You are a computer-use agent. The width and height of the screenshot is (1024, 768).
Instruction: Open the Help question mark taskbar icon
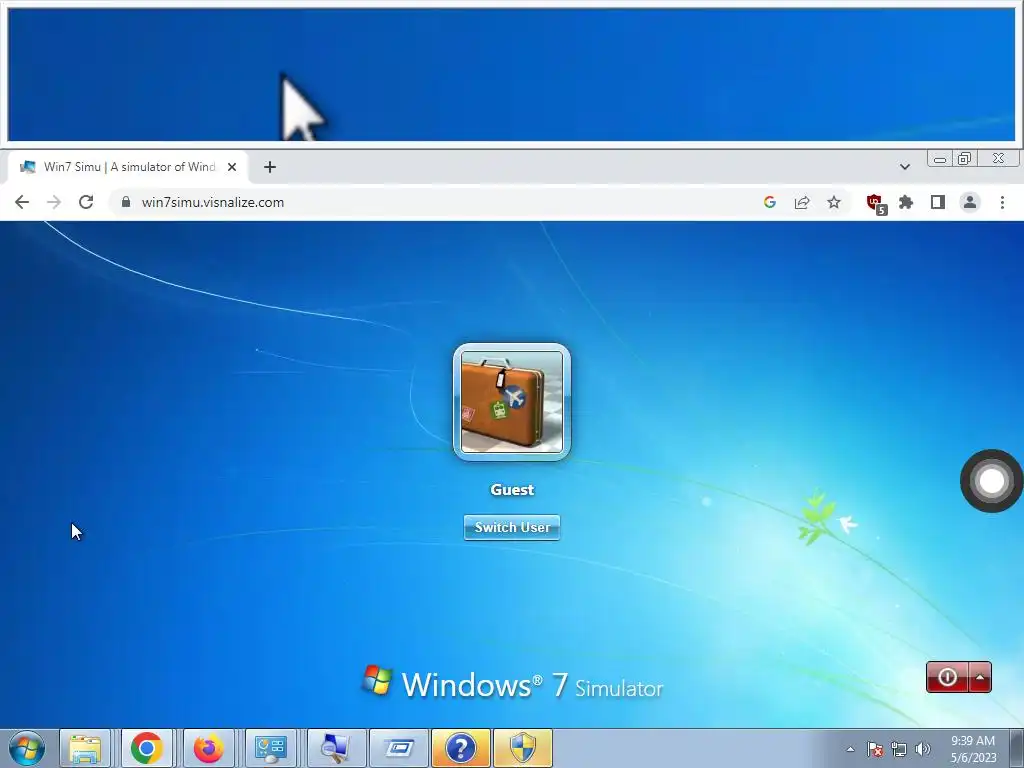point(460,748)
